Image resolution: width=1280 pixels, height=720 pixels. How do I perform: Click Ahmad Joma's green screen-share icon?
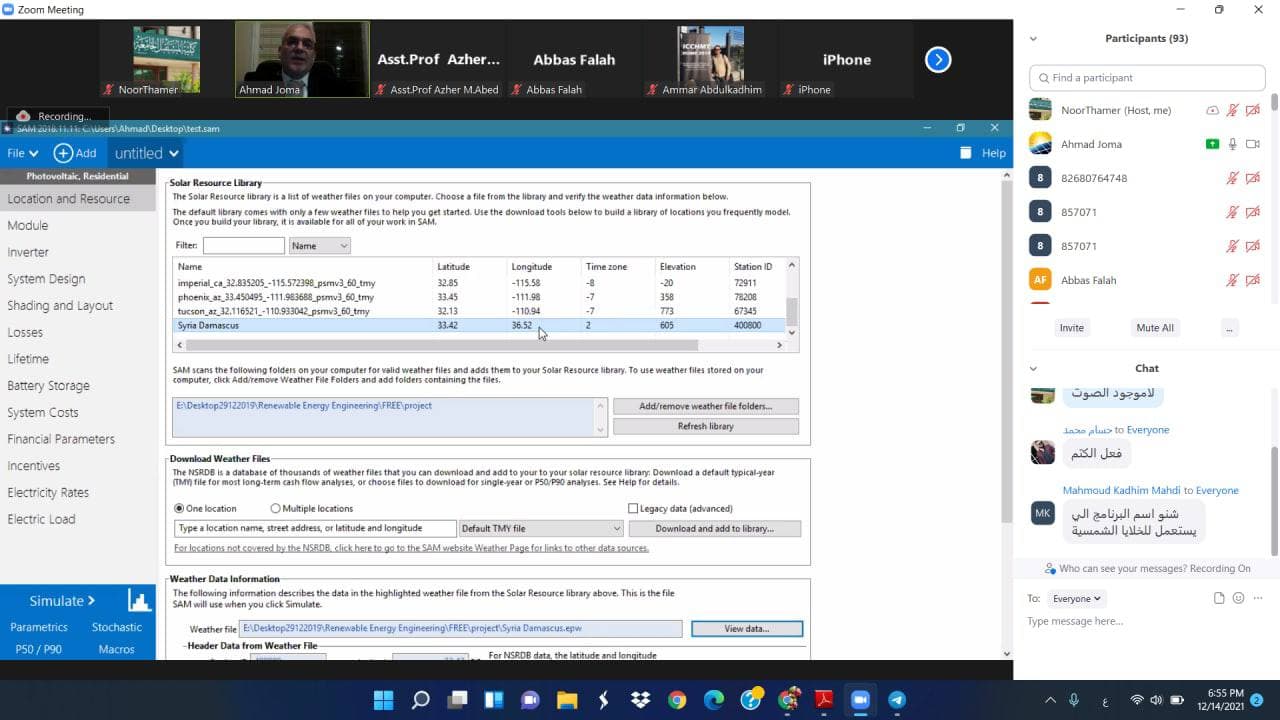point(1212,144)
